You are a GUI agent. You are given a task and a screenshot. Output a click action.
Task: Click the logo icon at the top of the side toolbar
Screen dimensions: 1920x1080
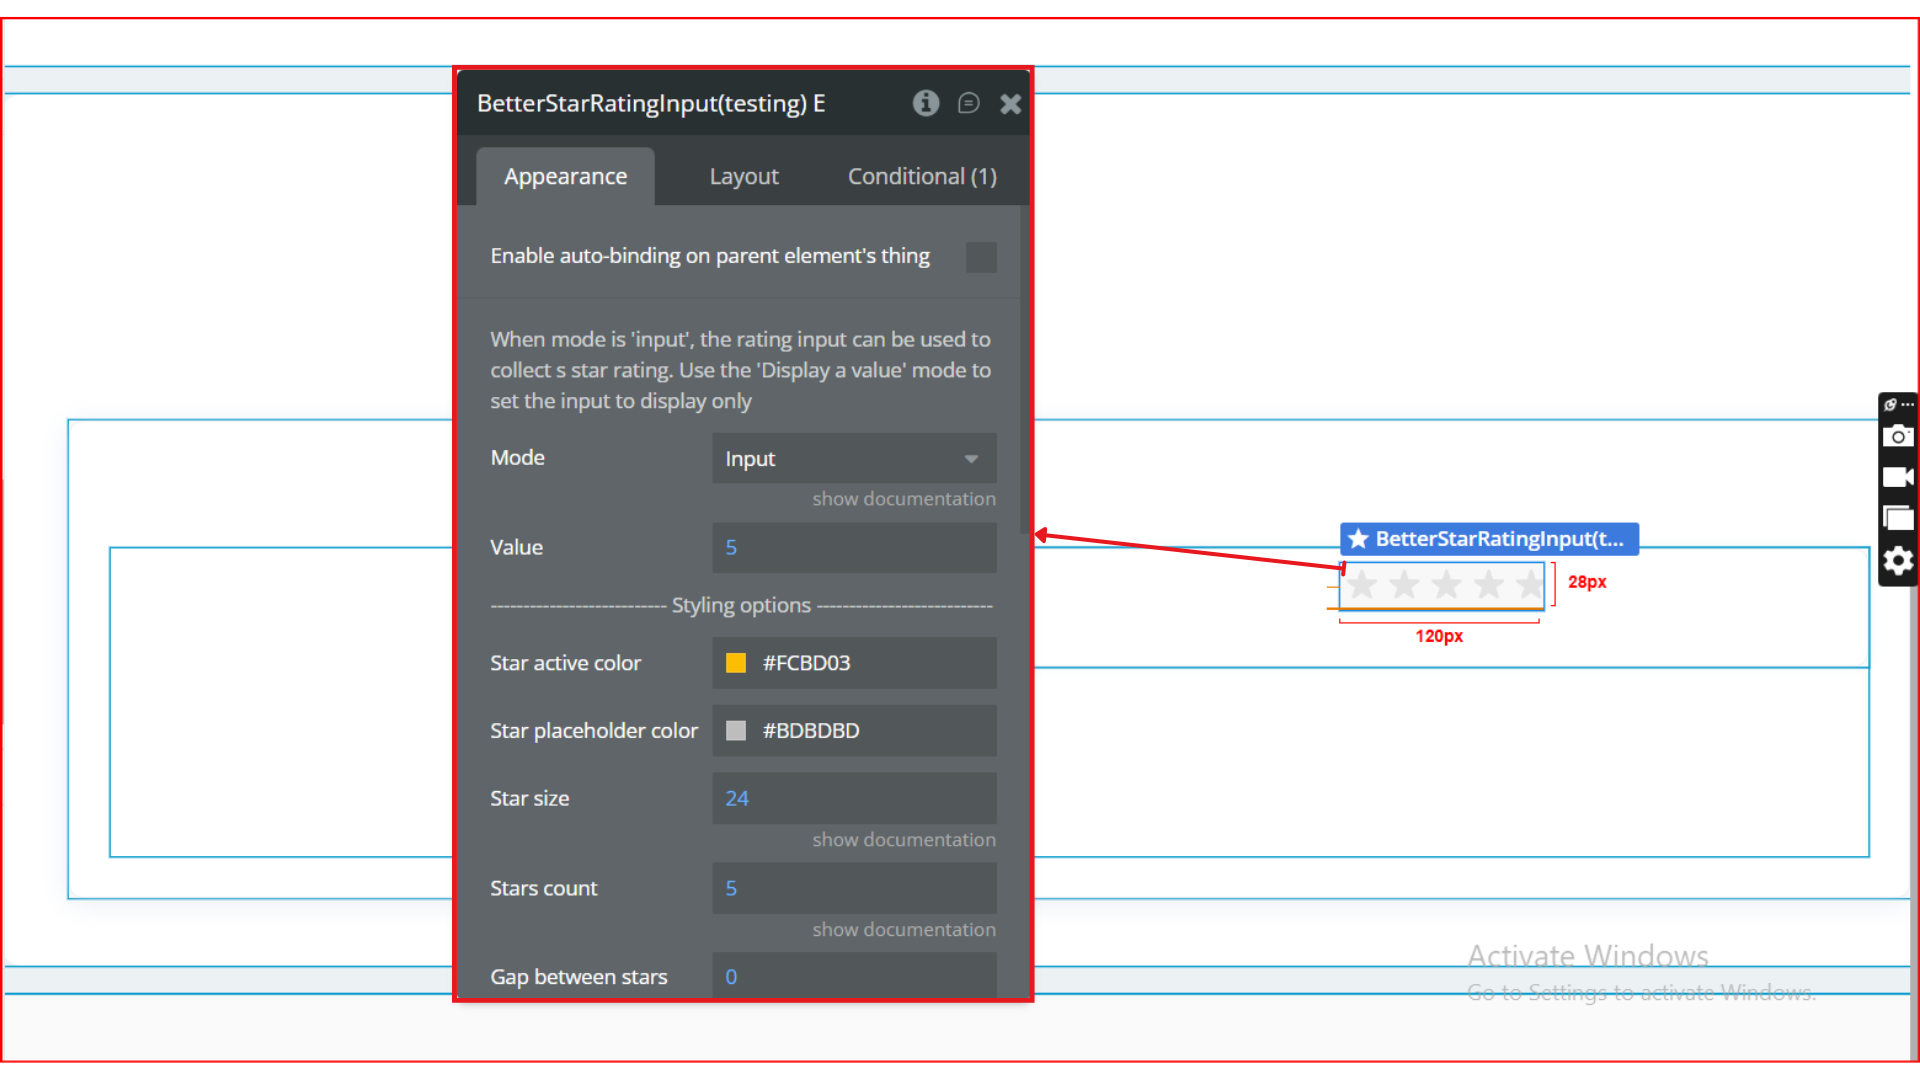1890,405
